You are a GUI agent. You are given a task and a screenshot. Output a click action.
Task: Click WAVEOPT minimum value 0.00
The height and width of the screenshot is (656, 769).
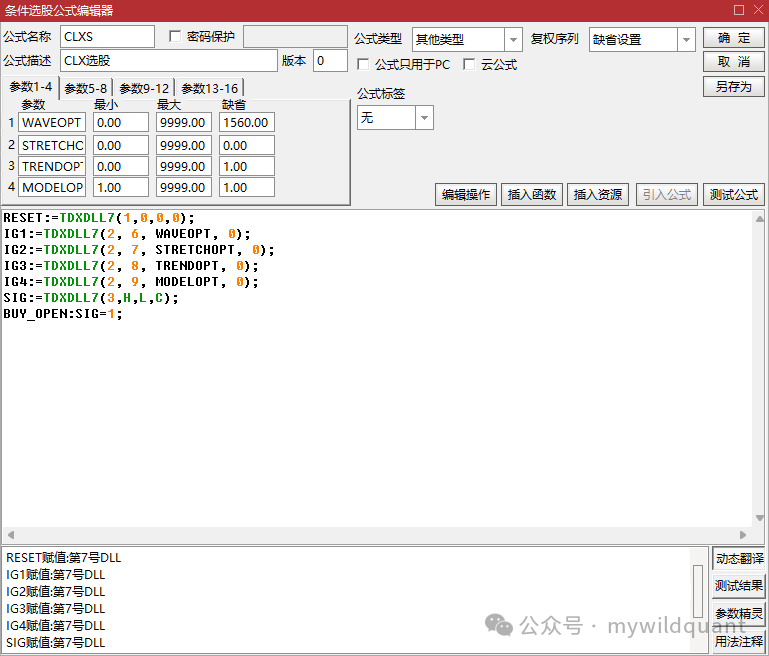pos(121,123)
